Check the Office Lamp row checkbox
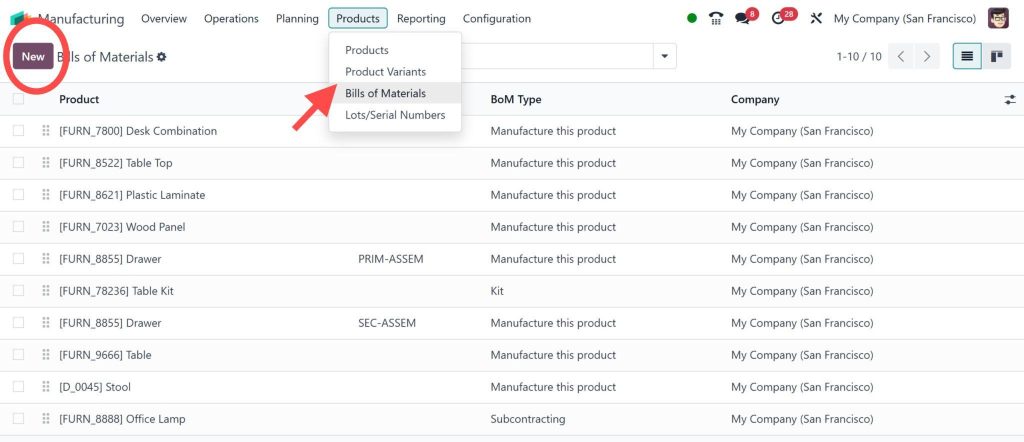The height and width of the screenshot is (442, 1024). (18, 419)
